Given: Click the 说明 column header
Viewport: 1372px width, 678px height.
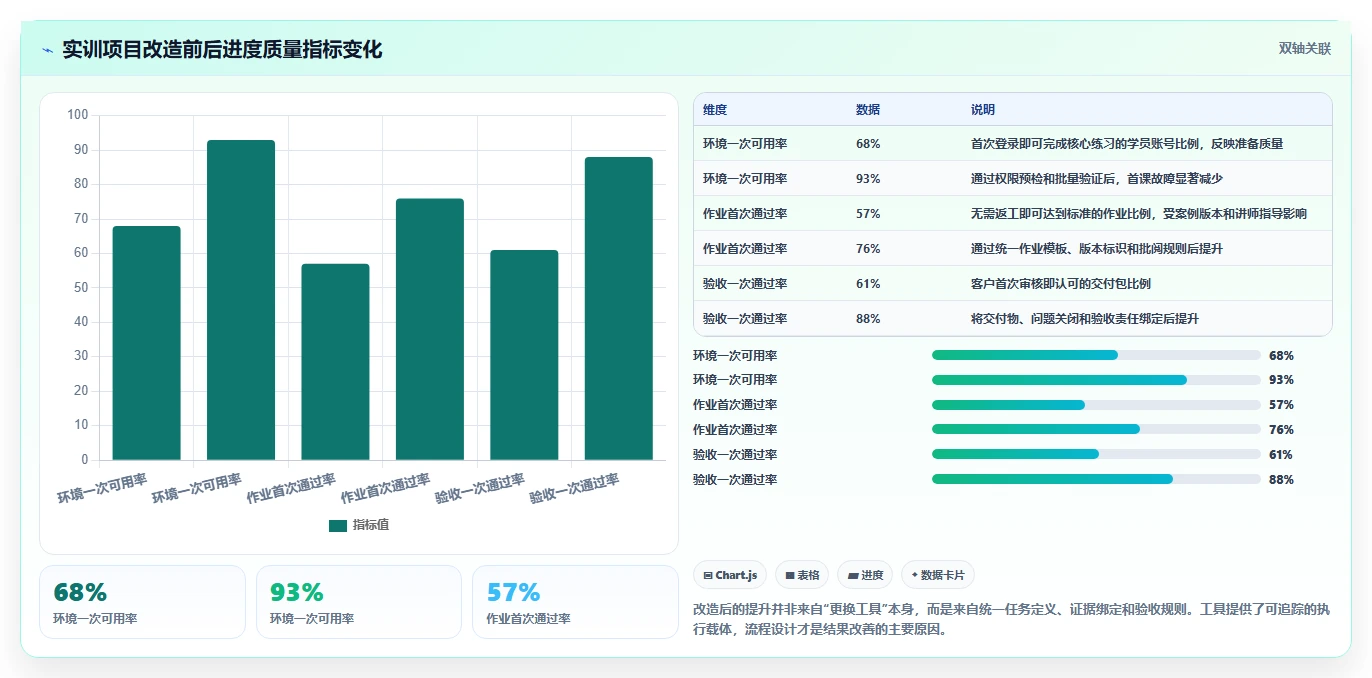Looking at the screenshot, I should [x=983, y=110].
